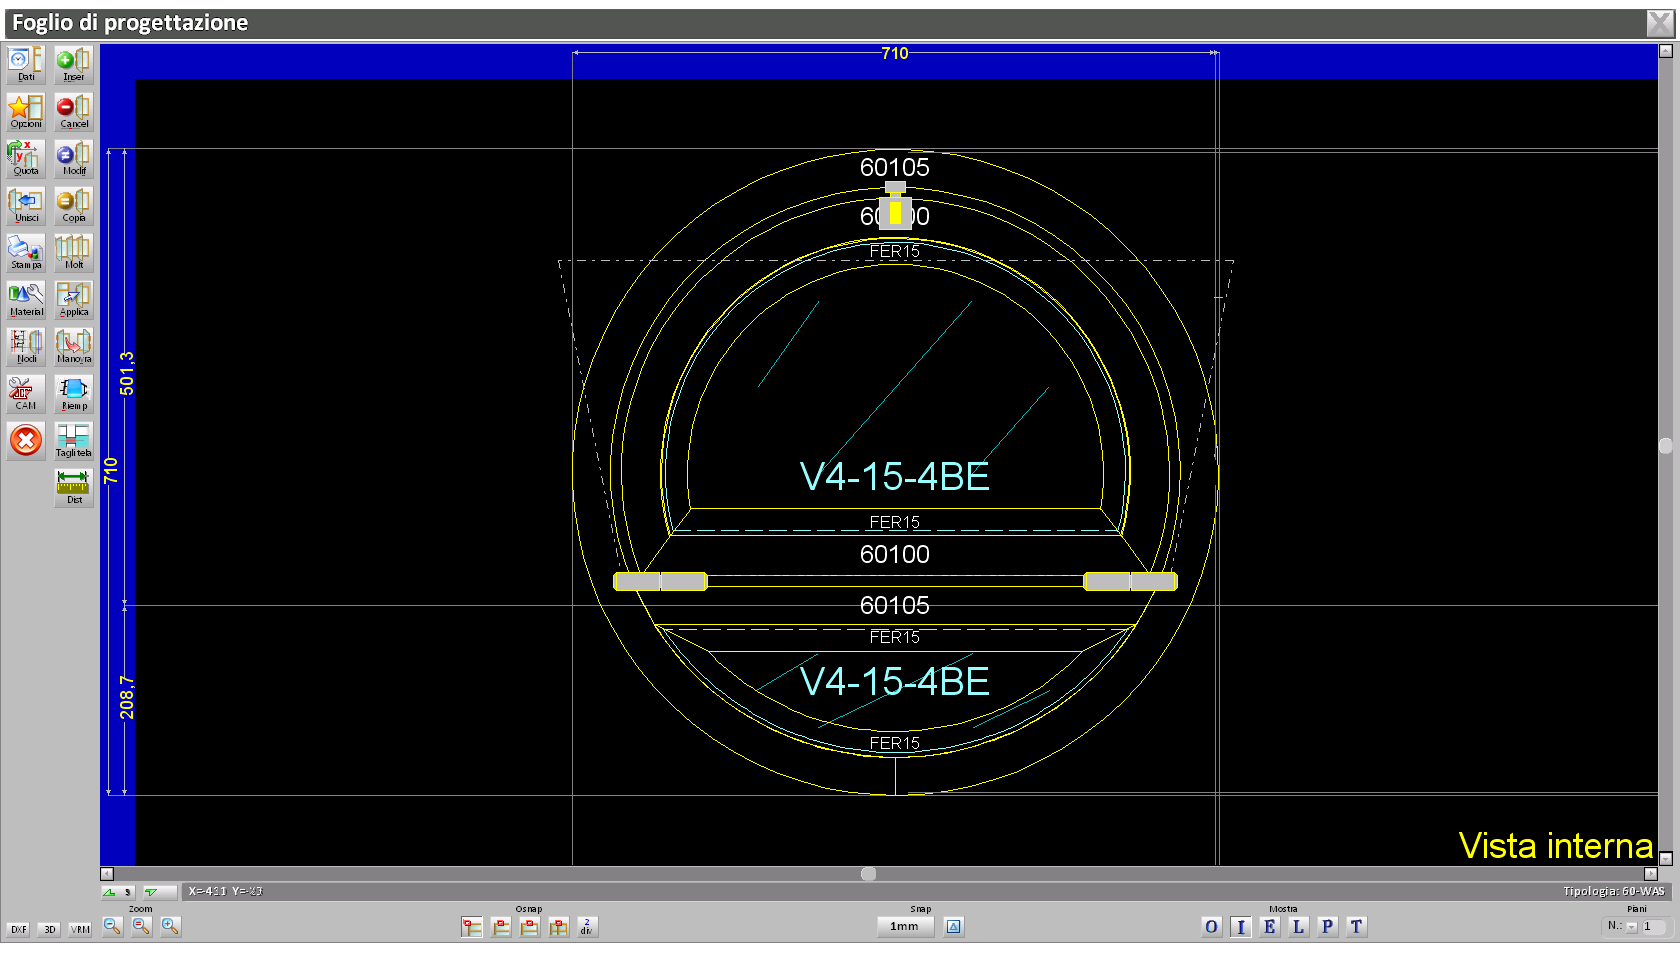Click the Manovra icon
This screenshot has width=1680, height=953.
(74, 347)
